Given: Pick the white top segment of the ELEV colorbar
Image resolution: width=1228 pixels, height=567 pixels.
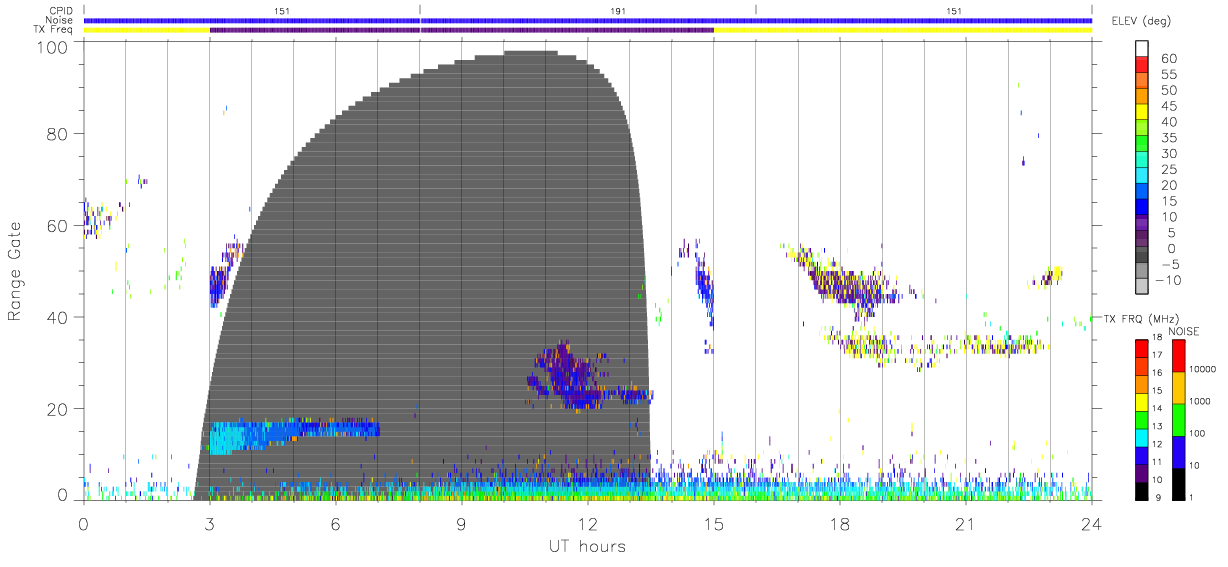Looking at the screenshot, I should coord(1142,49).
